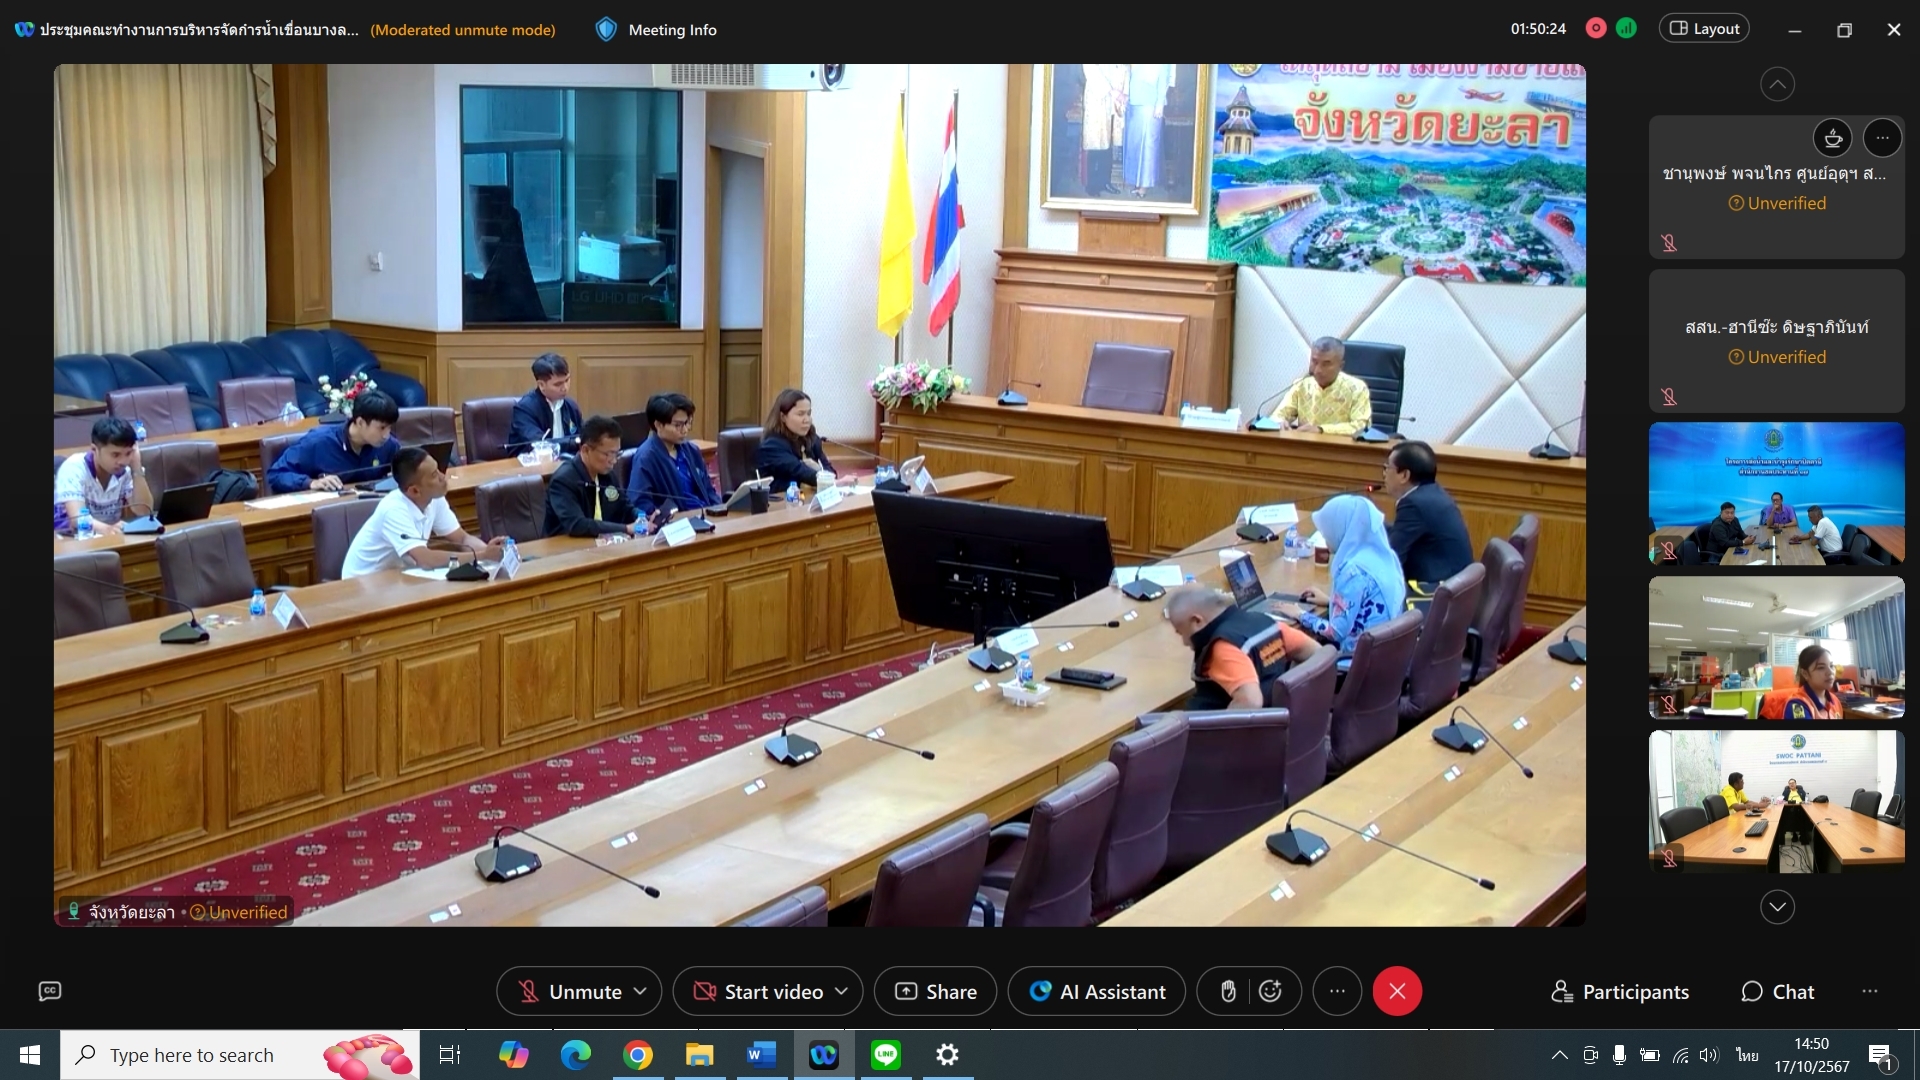1920x1080 pixels.
Task: Click the closed captions icon
Action: (x=50, y=991)
